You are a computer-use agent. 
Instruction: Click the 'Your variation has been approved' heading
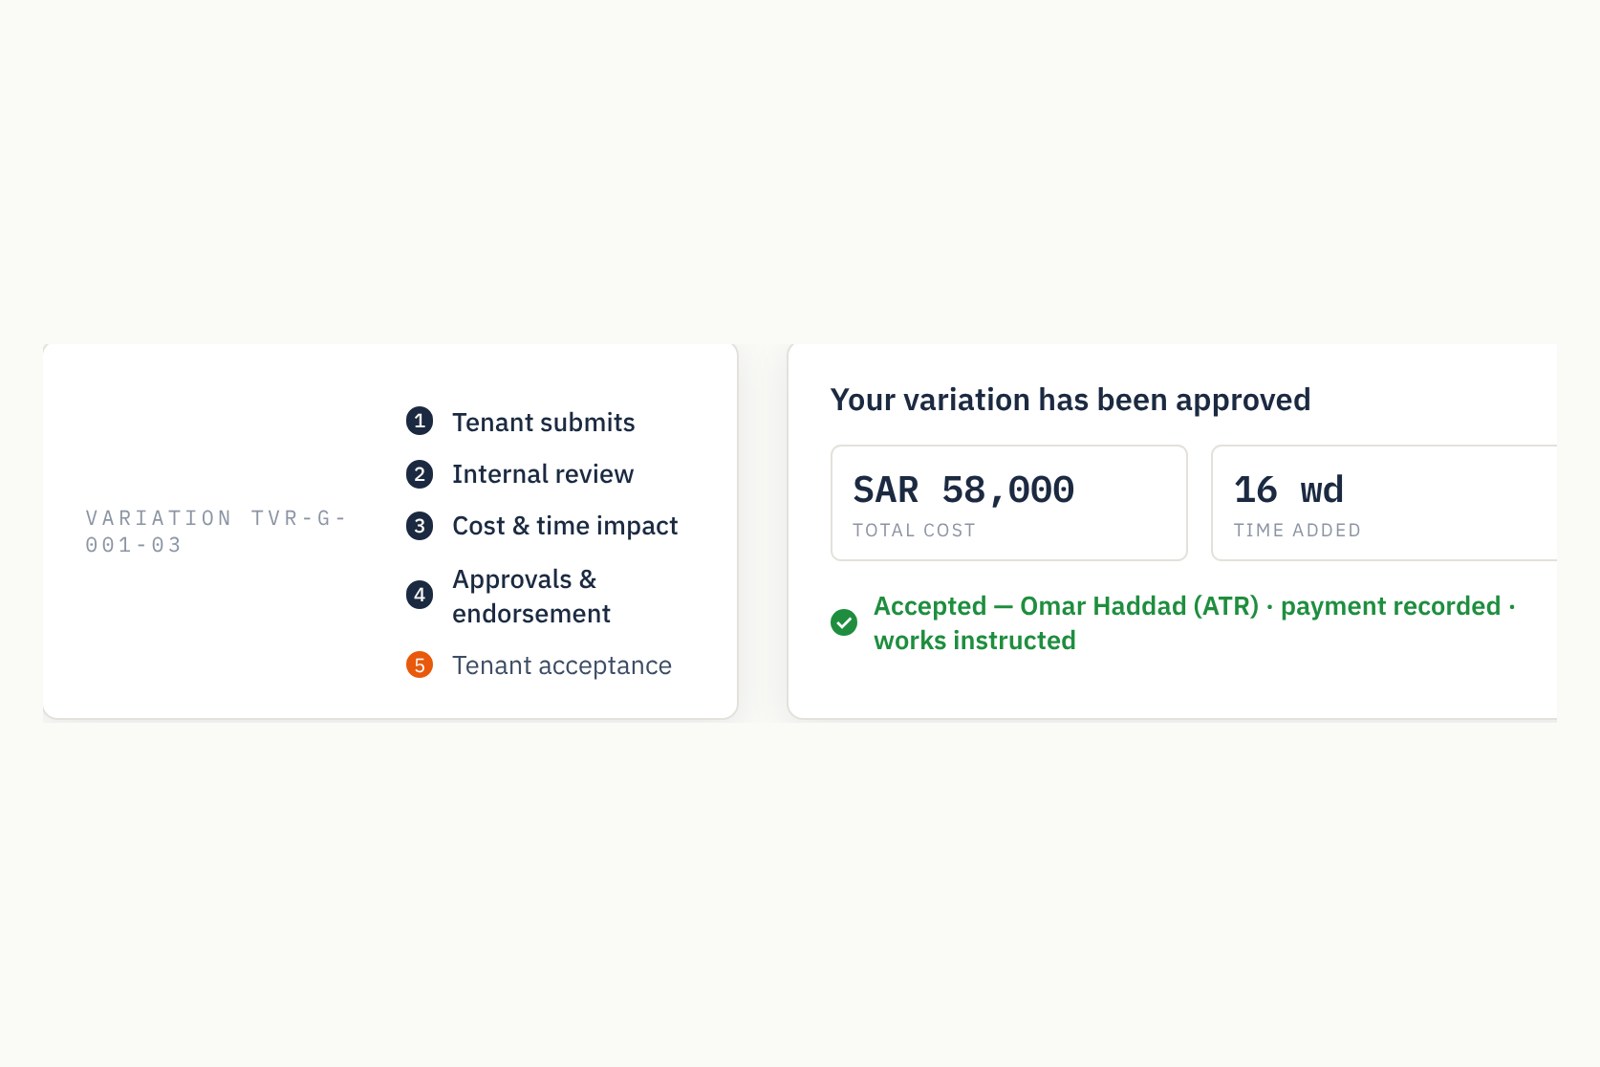(1070, 400)
